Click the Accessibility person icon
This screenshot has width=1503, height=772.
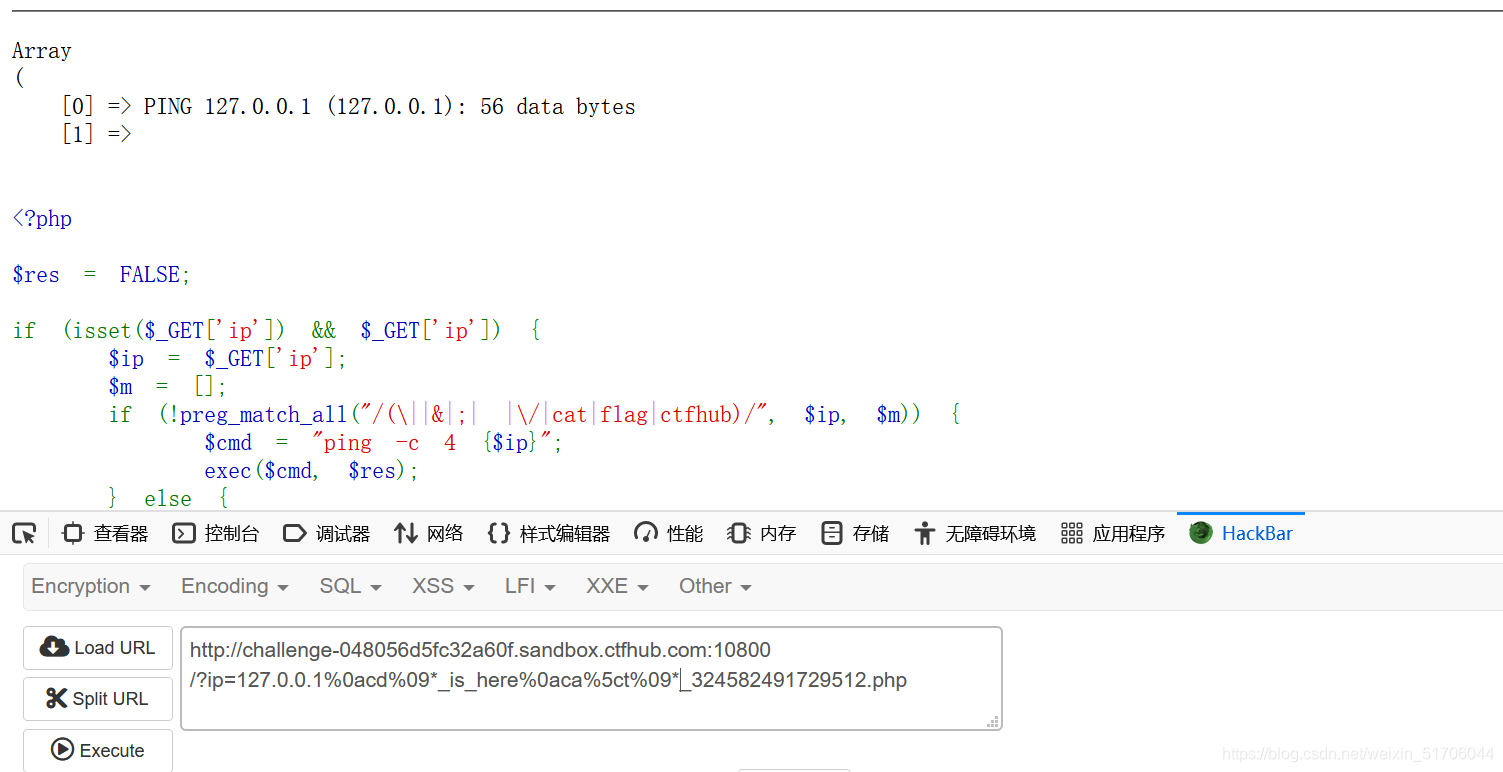pos(925,534)
